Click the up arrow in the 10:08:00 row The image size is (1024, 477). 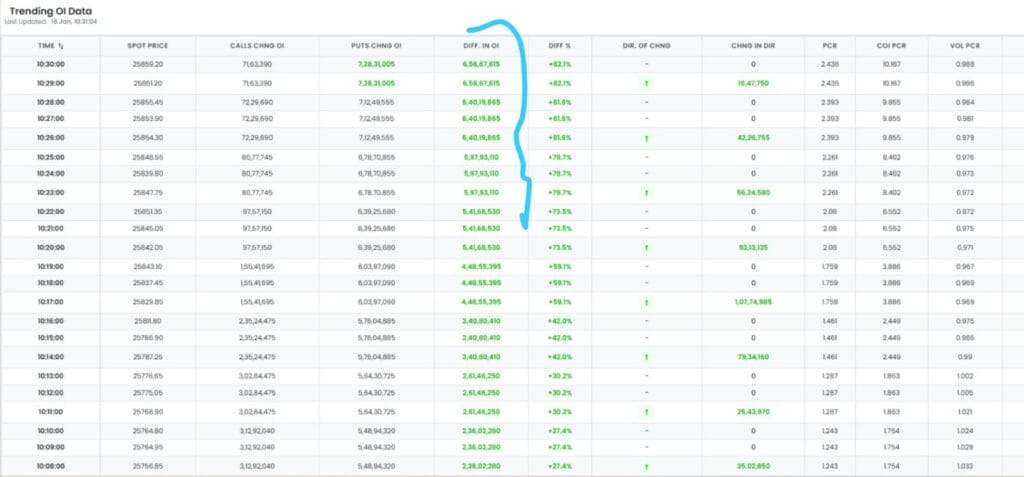pos(647,465)
